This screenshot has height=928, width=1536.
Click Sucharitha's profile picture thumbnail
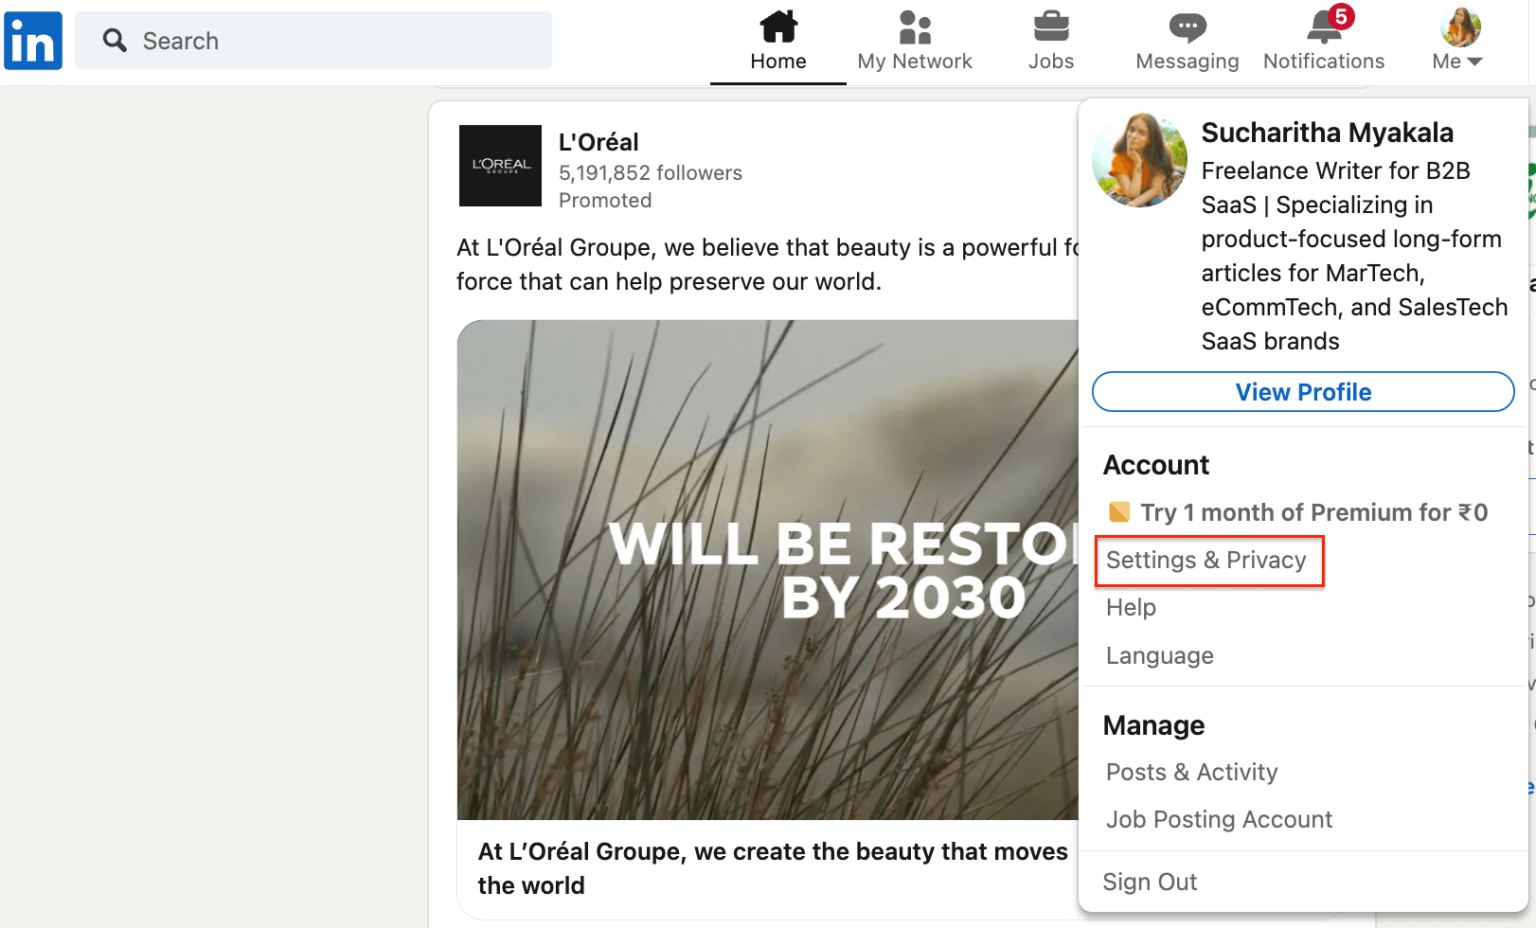(1140, 159)
